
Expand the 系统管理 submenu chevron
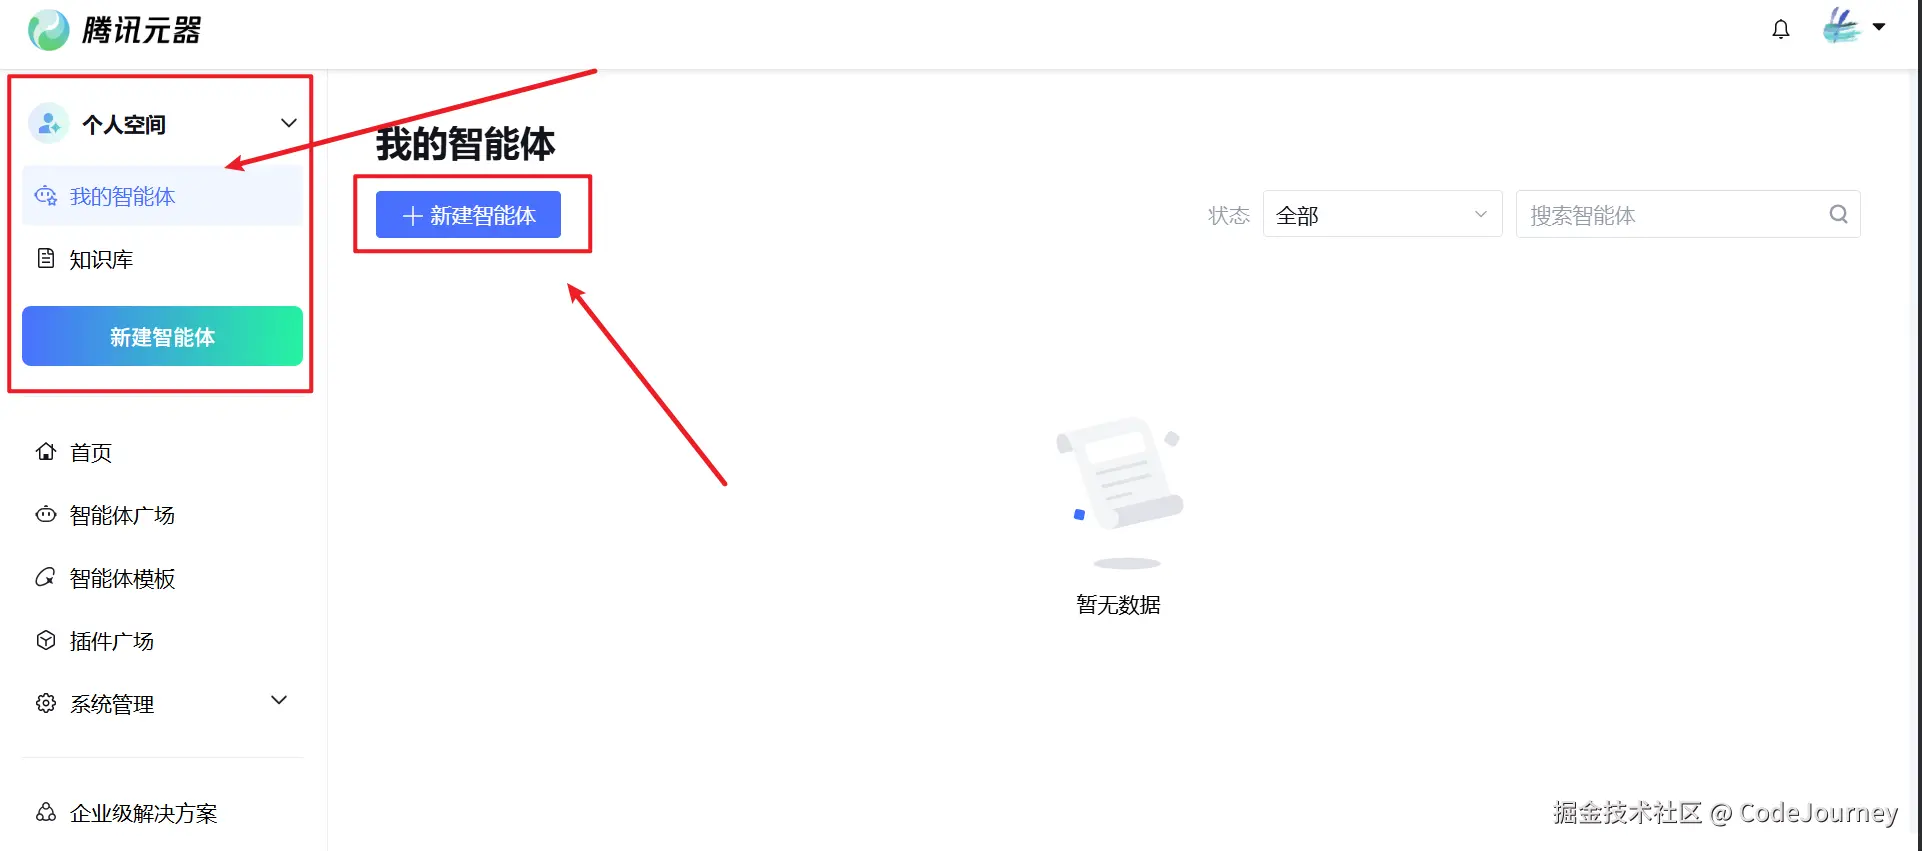coord(280,700)
